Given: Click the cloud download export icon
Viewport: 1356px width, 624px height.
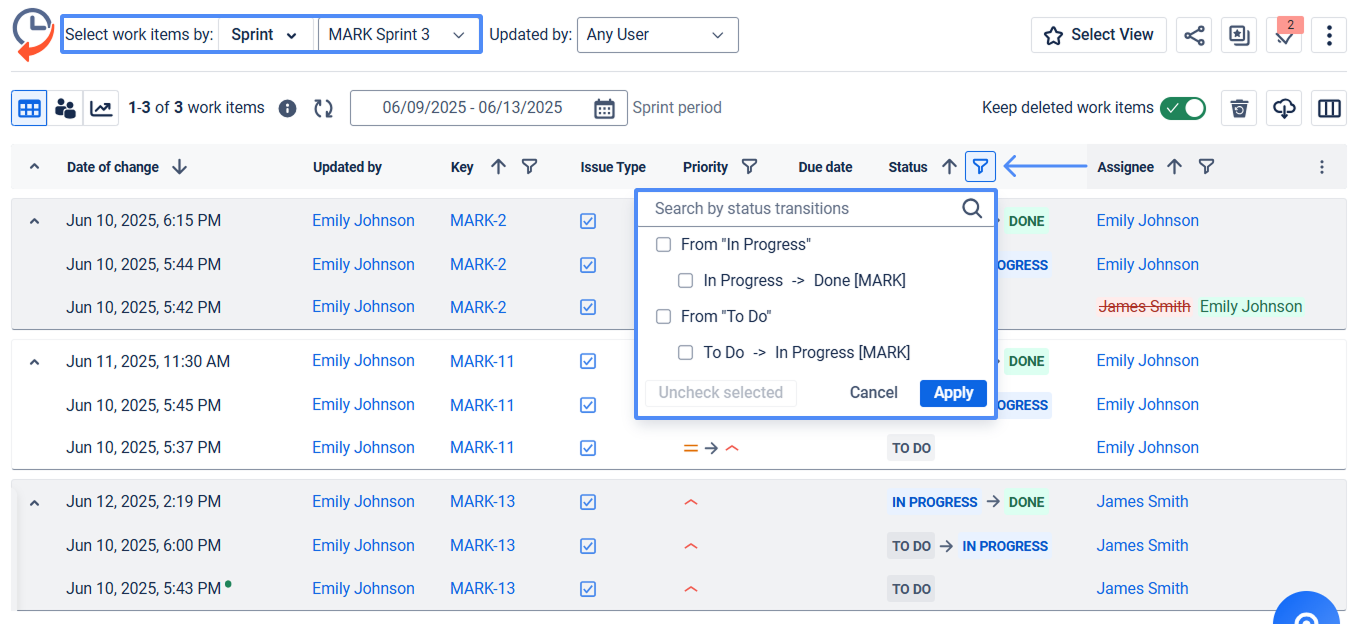Looking at the screenshot, I should 1284,108.
